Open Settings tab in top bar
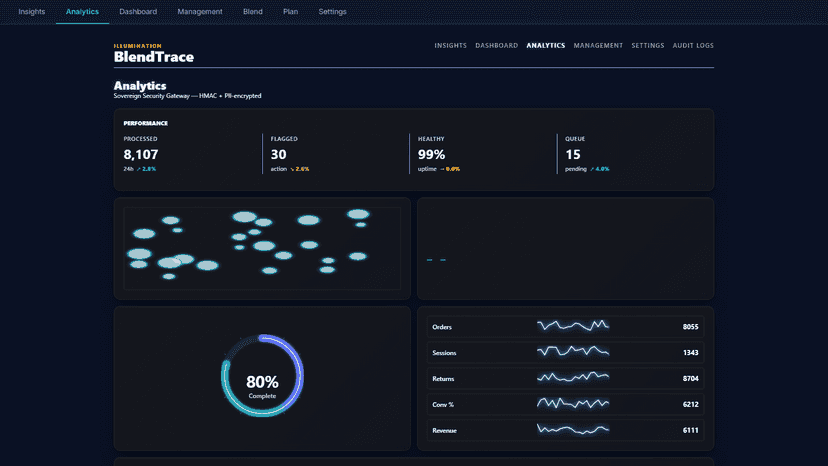828x466 pixels. pyautogui.click(x=332, y=12)
